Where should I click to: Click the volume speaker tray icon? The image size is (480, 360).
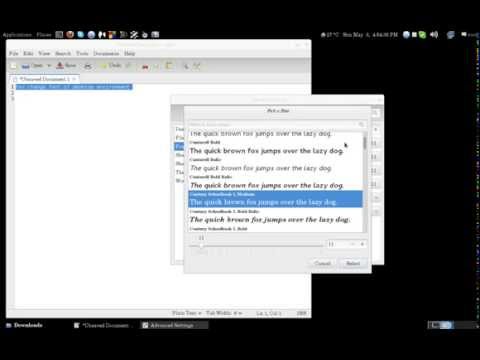[x=434, y=34]
